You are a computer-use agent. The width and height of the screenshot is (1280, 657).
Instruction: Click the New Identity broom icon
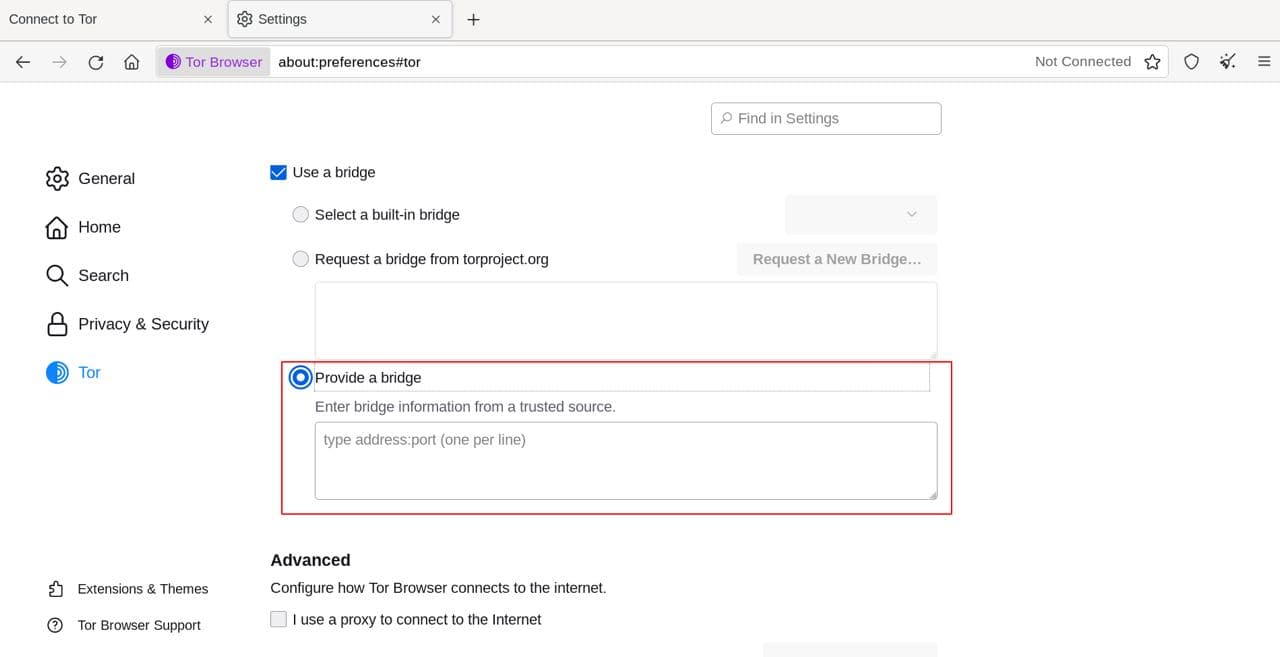click(x=1227, y=62)
